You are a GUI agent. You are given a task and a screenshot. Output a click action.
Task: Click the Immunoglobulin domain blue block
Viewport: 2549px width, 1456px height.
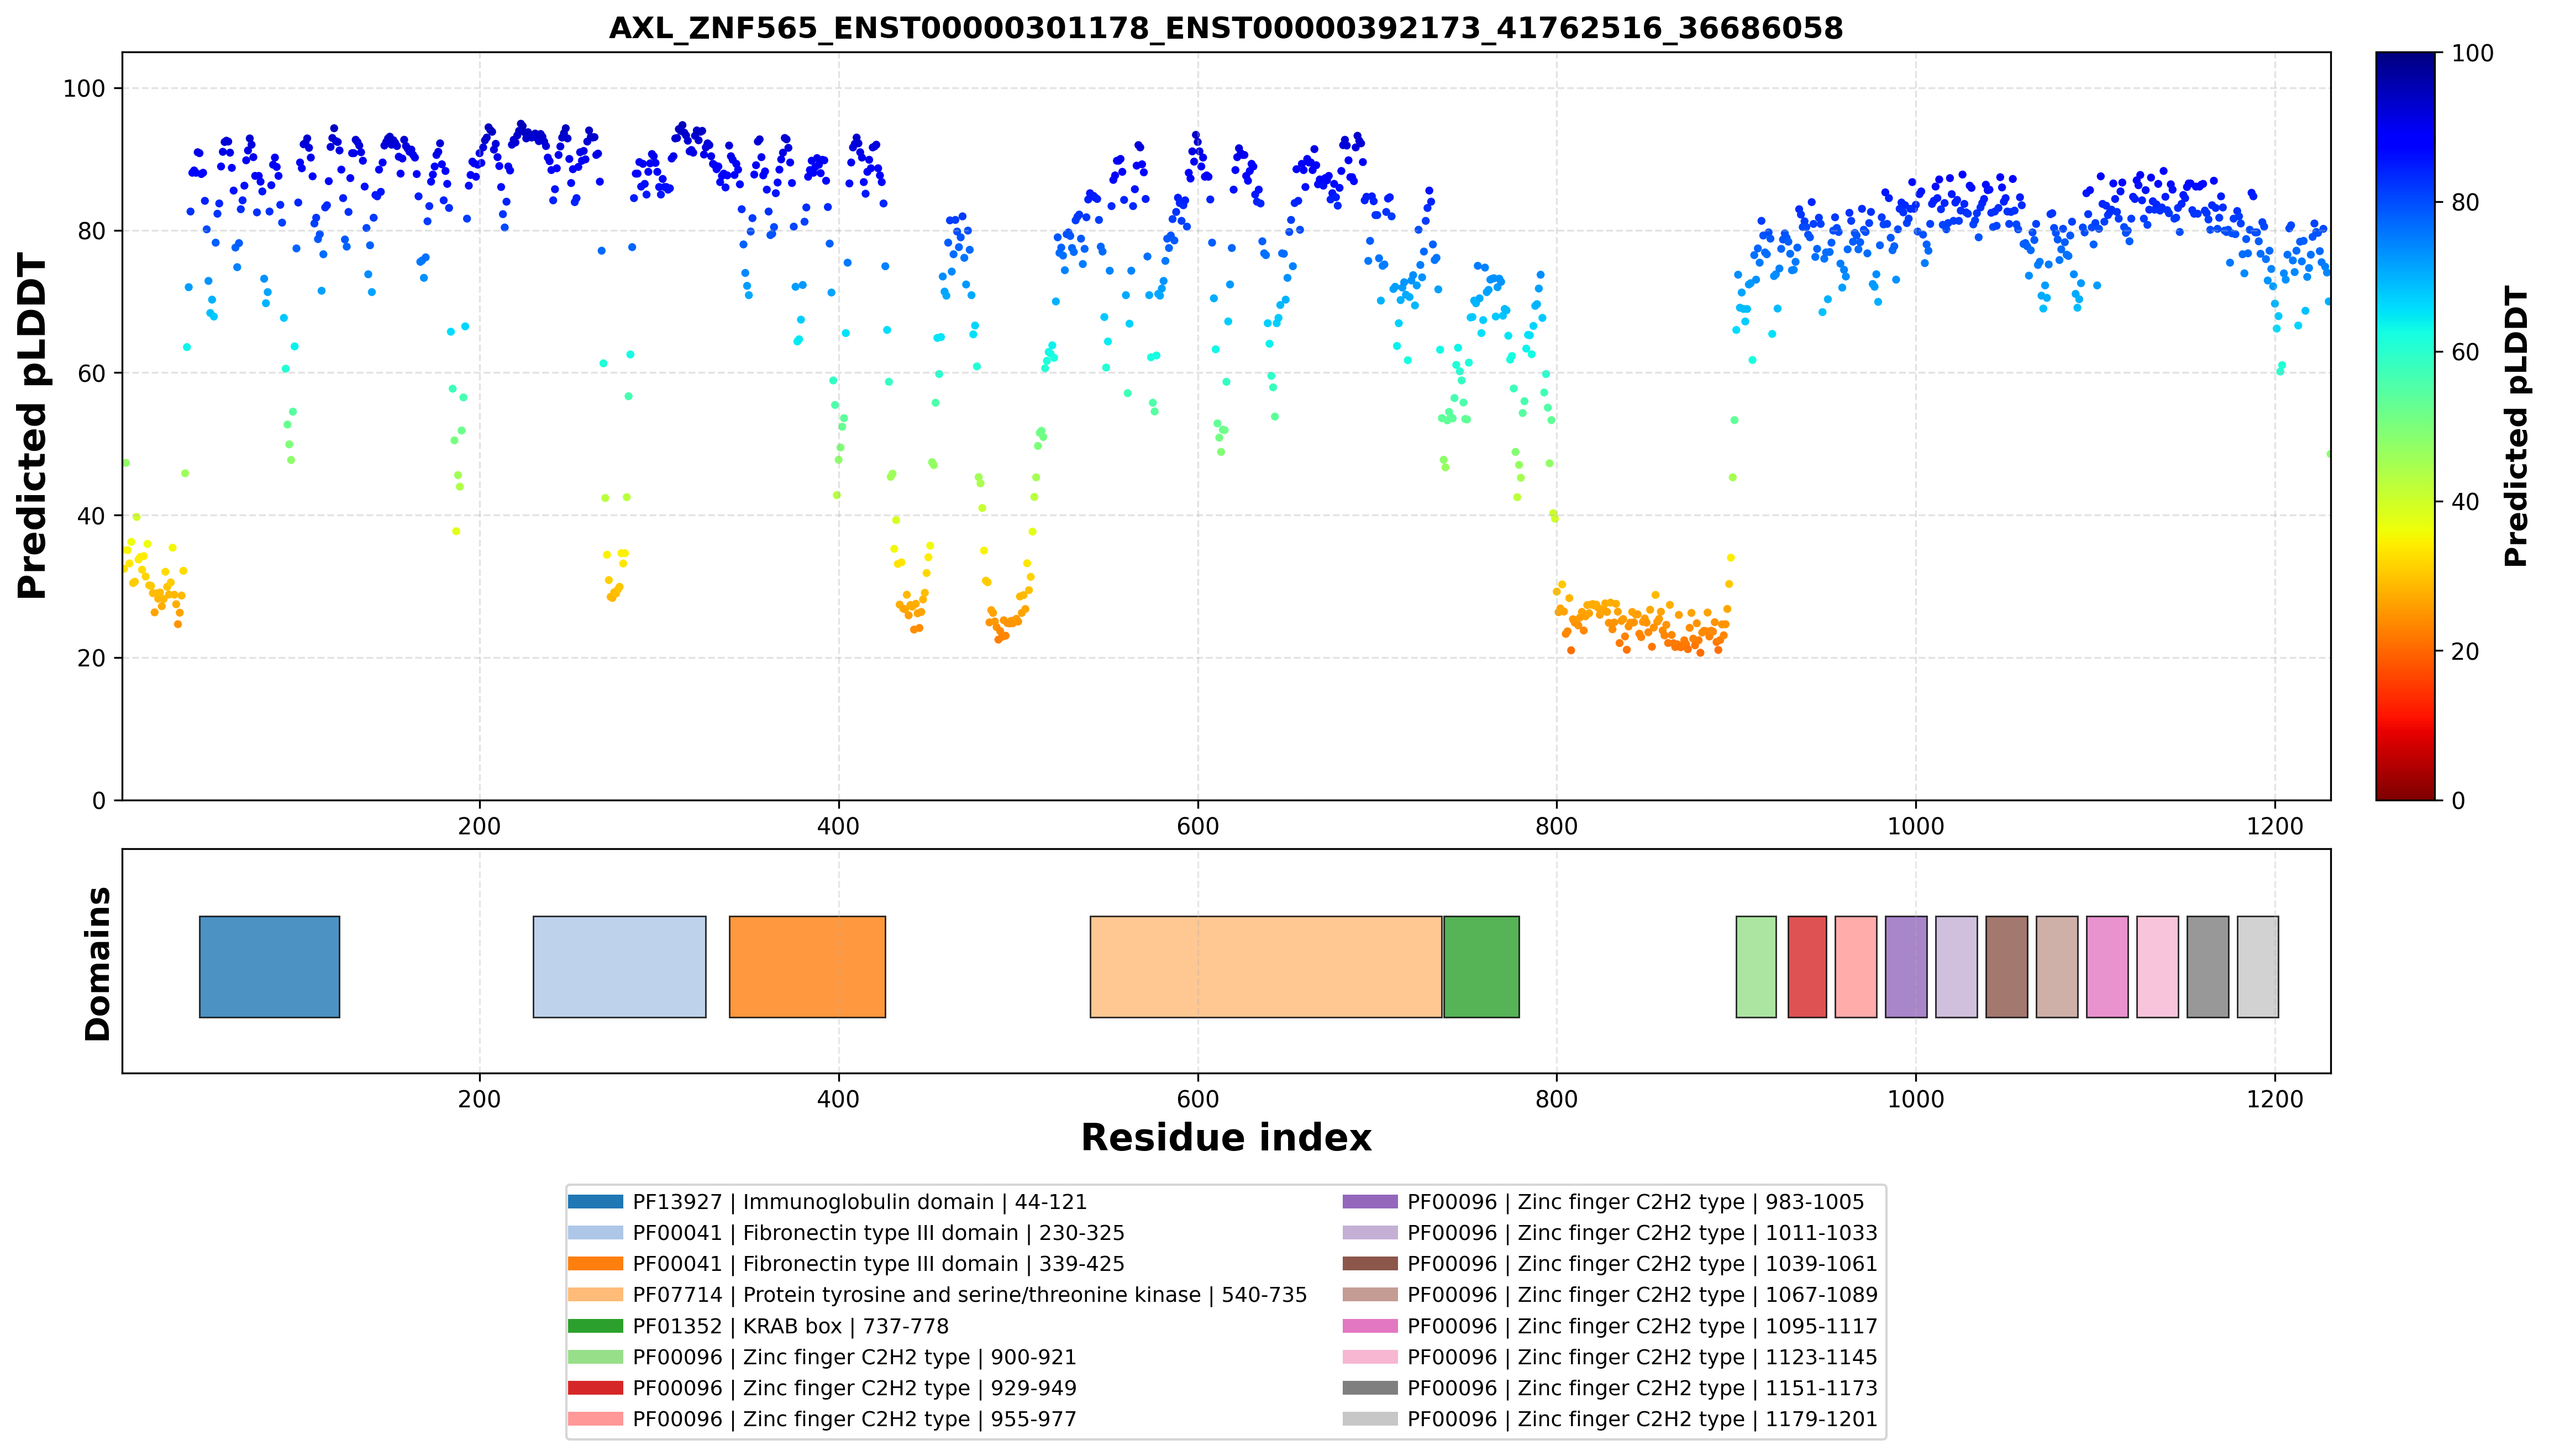(269, 966)
